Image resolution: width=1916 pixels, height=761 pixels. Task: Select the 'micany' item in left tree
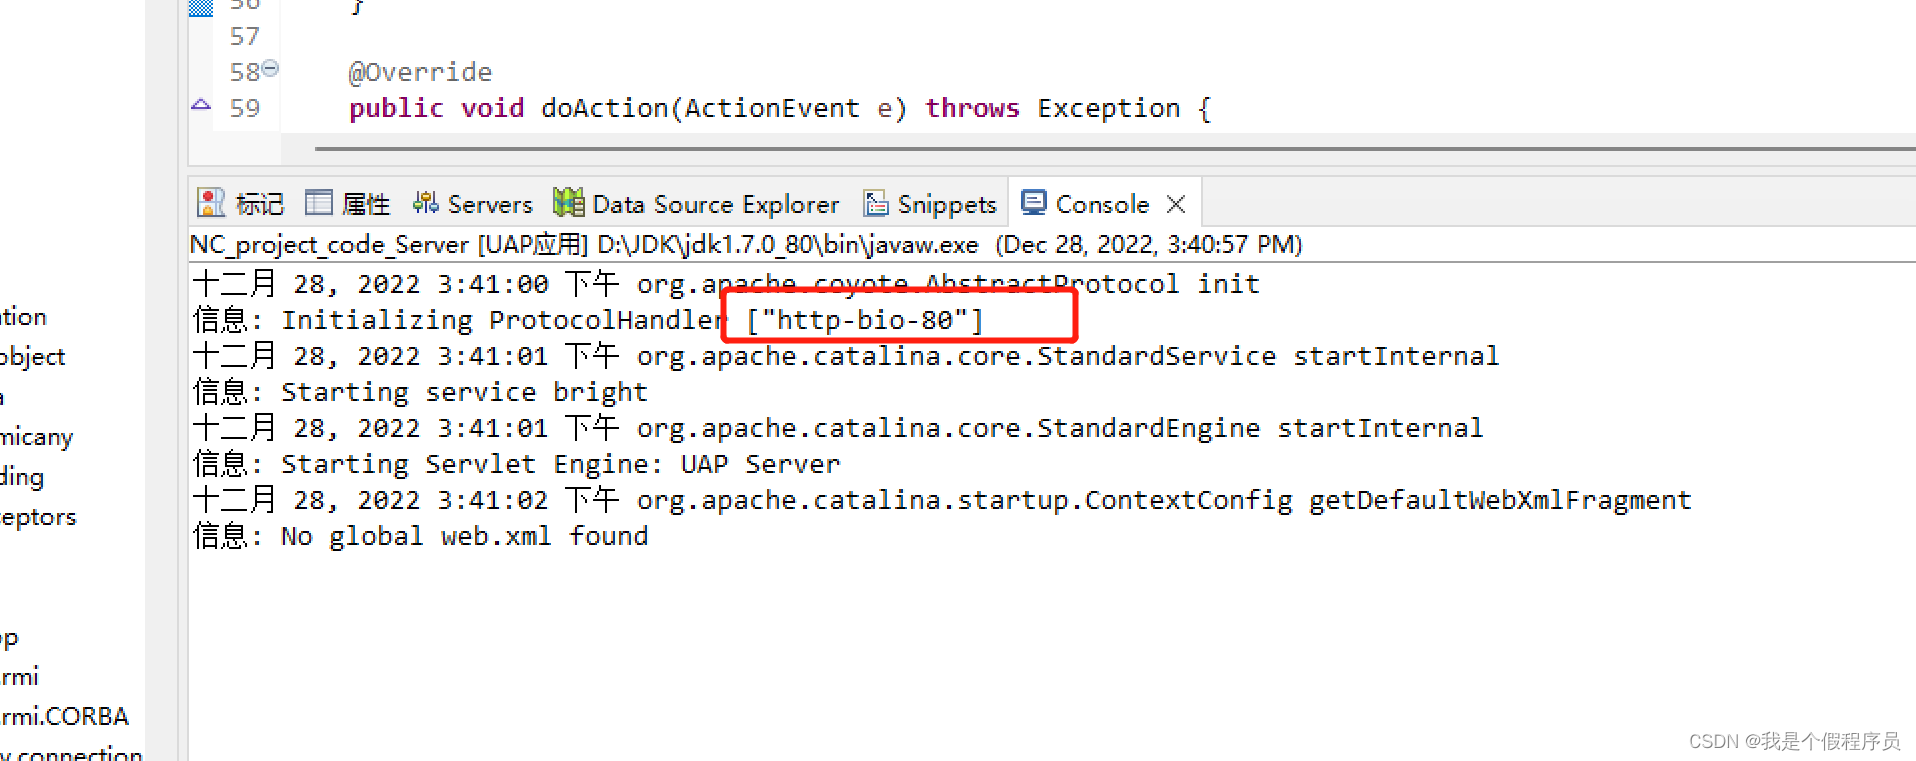(37, 437)
